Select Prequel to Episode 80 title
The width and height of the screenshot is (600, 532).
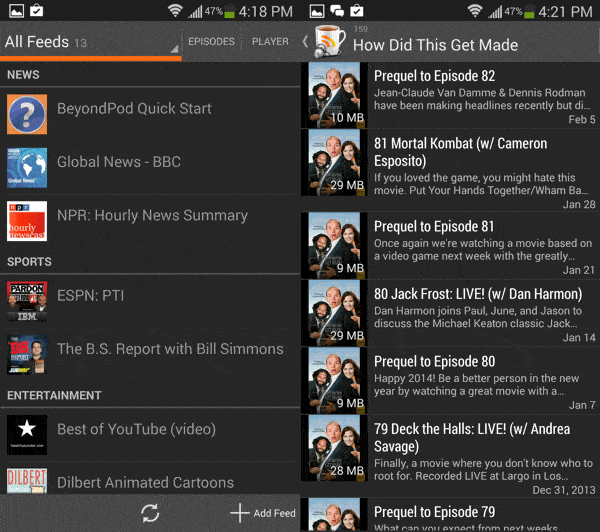[x=434, y=362]
